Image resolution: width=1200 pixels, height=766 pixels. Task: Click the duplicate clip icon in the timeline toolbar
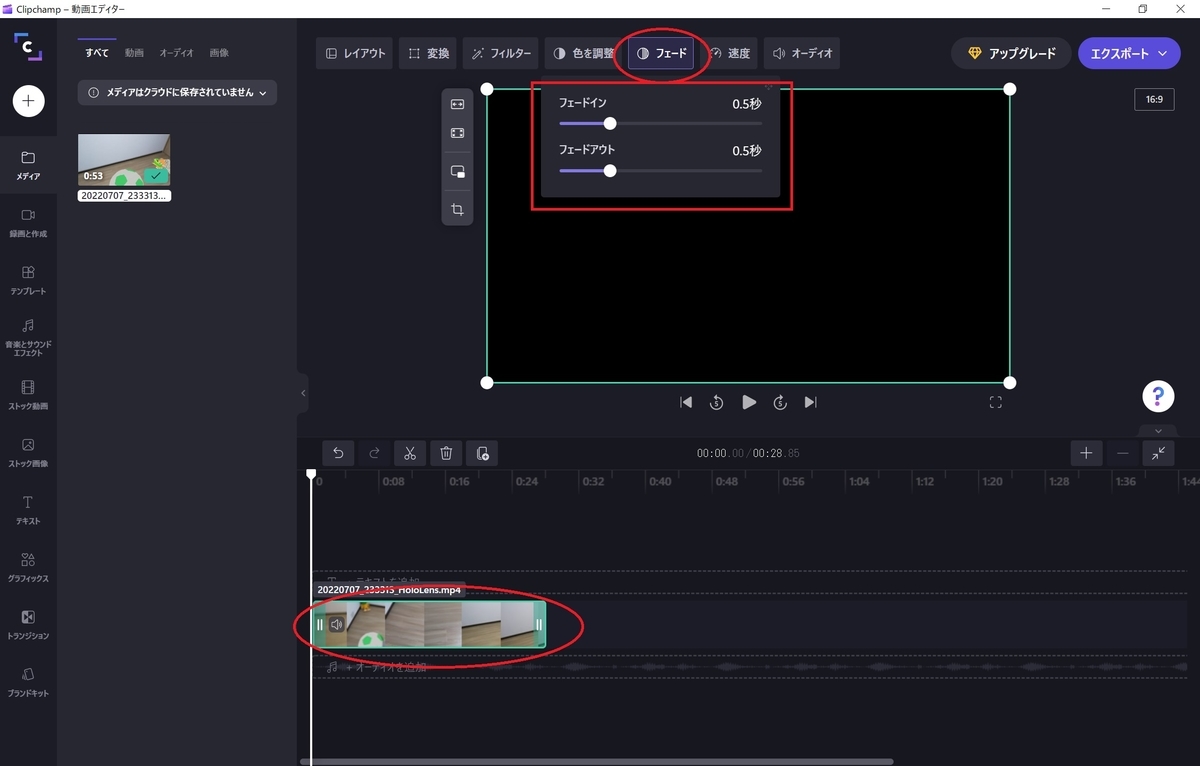[482, 453]
